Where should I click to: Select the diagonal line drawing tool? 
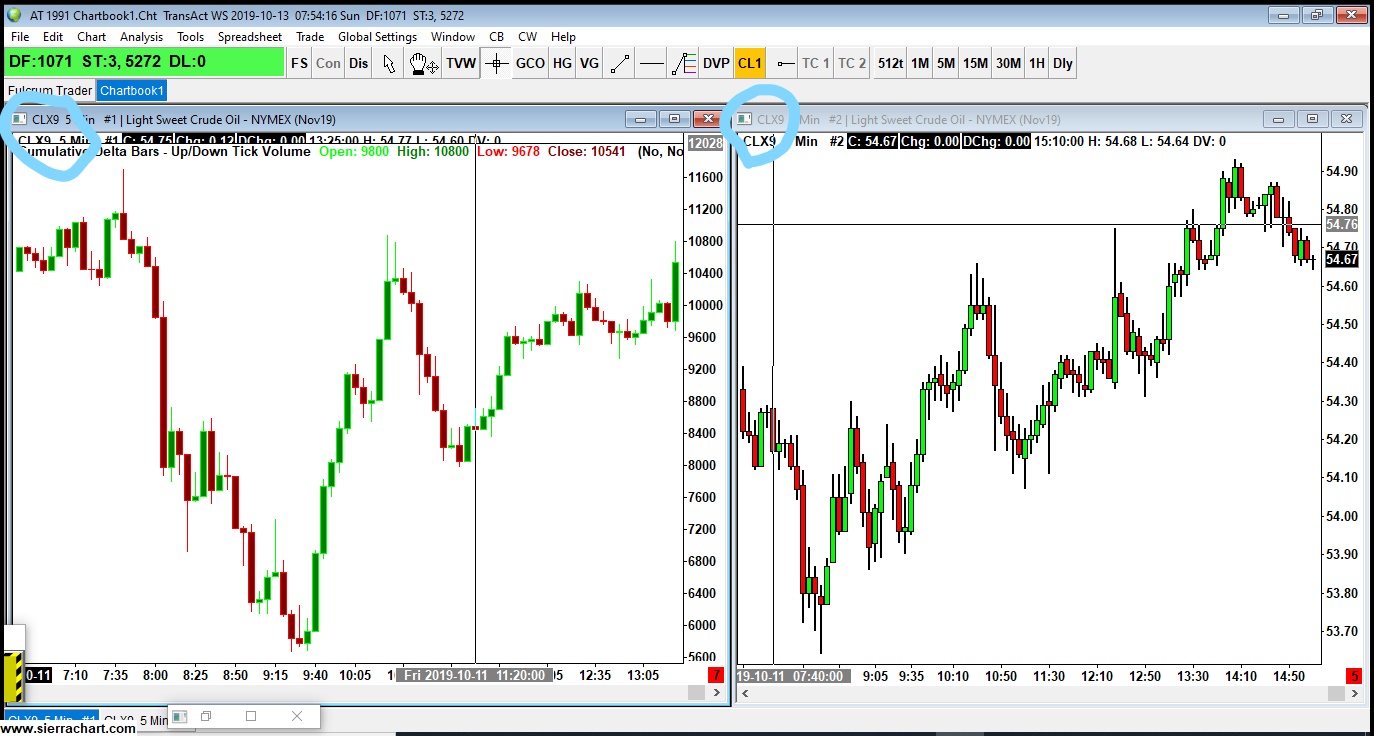click(x=620, y=63)
